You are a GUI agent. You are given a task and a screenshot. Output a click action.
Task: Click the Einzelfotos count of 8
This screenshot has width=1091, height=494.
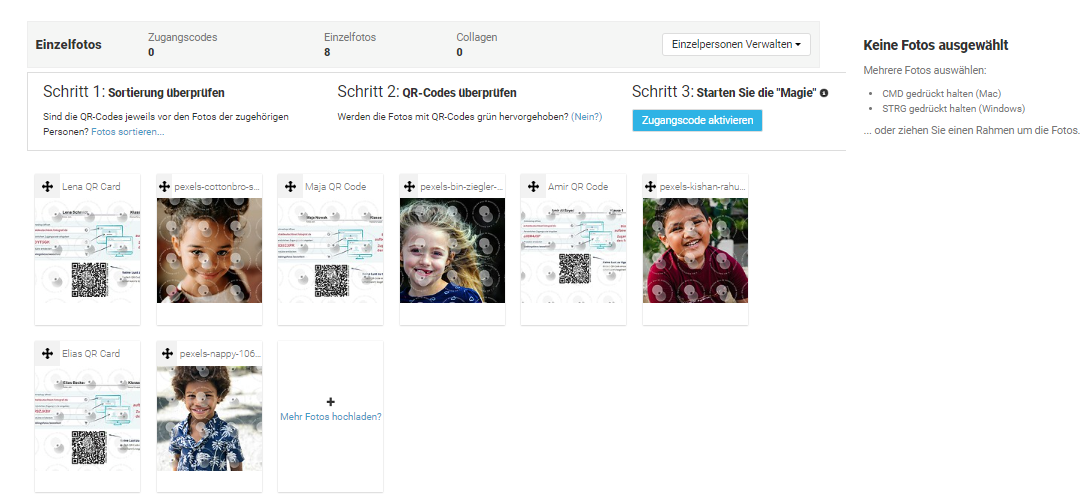[327, 52]
